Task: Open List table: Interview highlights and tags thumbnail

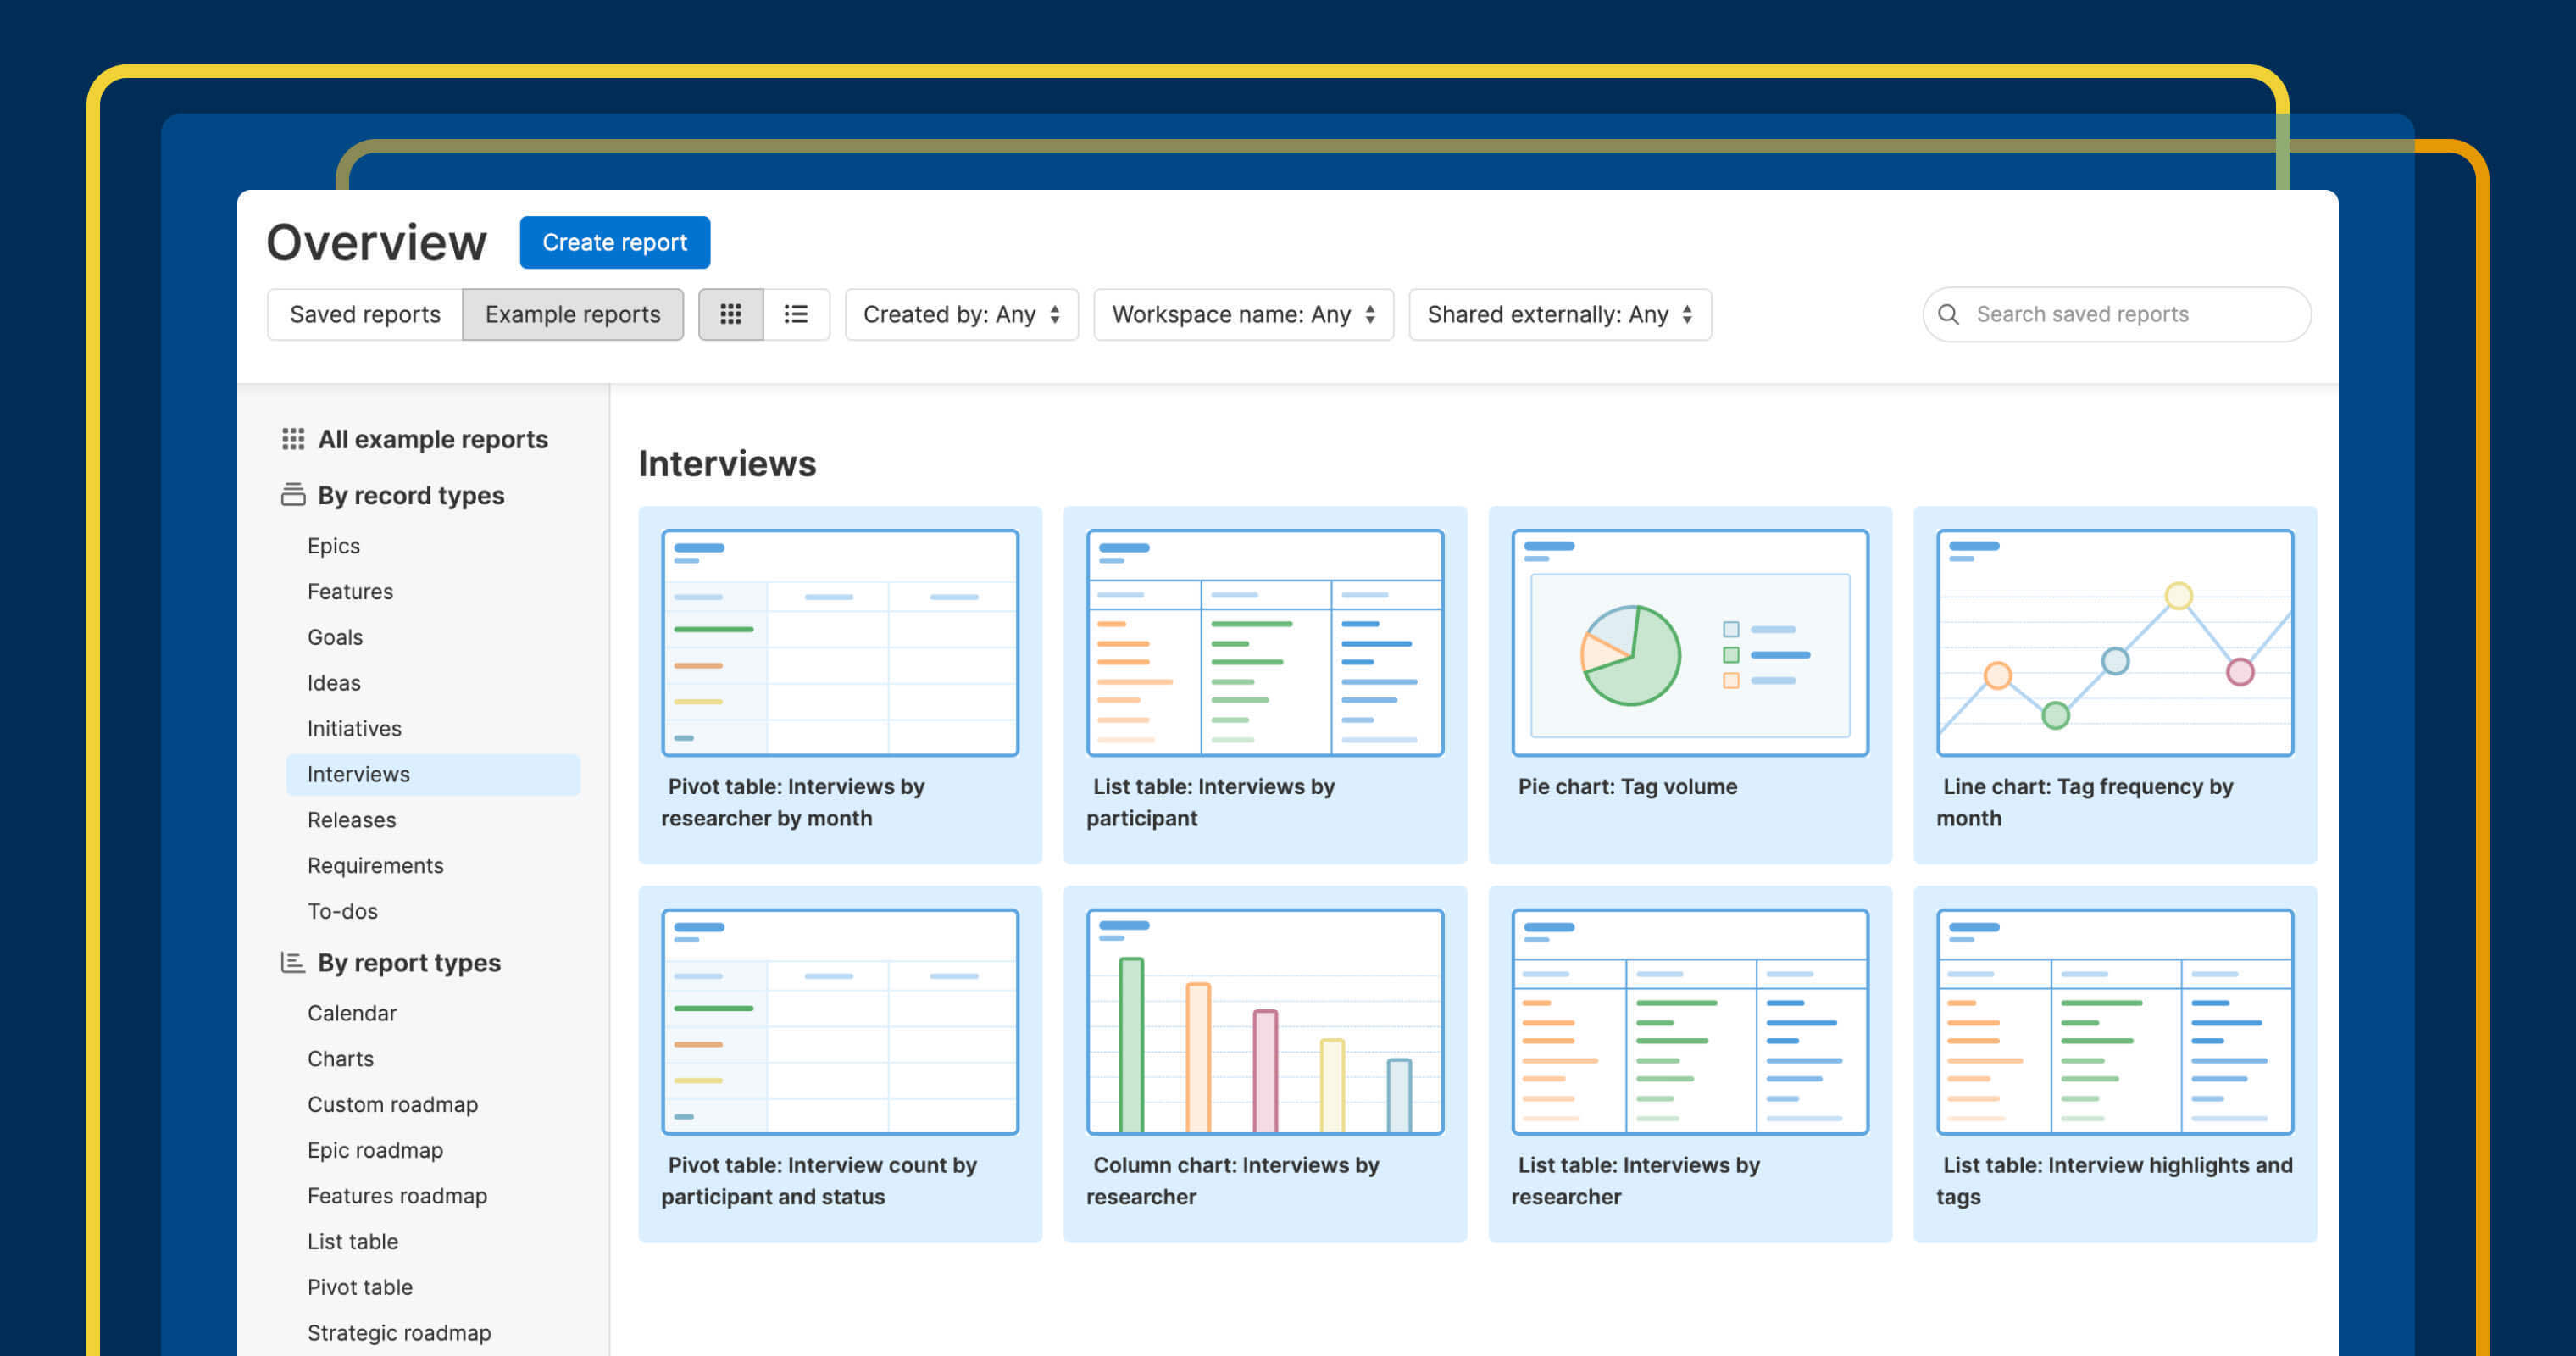Action: point(2115,1021)
